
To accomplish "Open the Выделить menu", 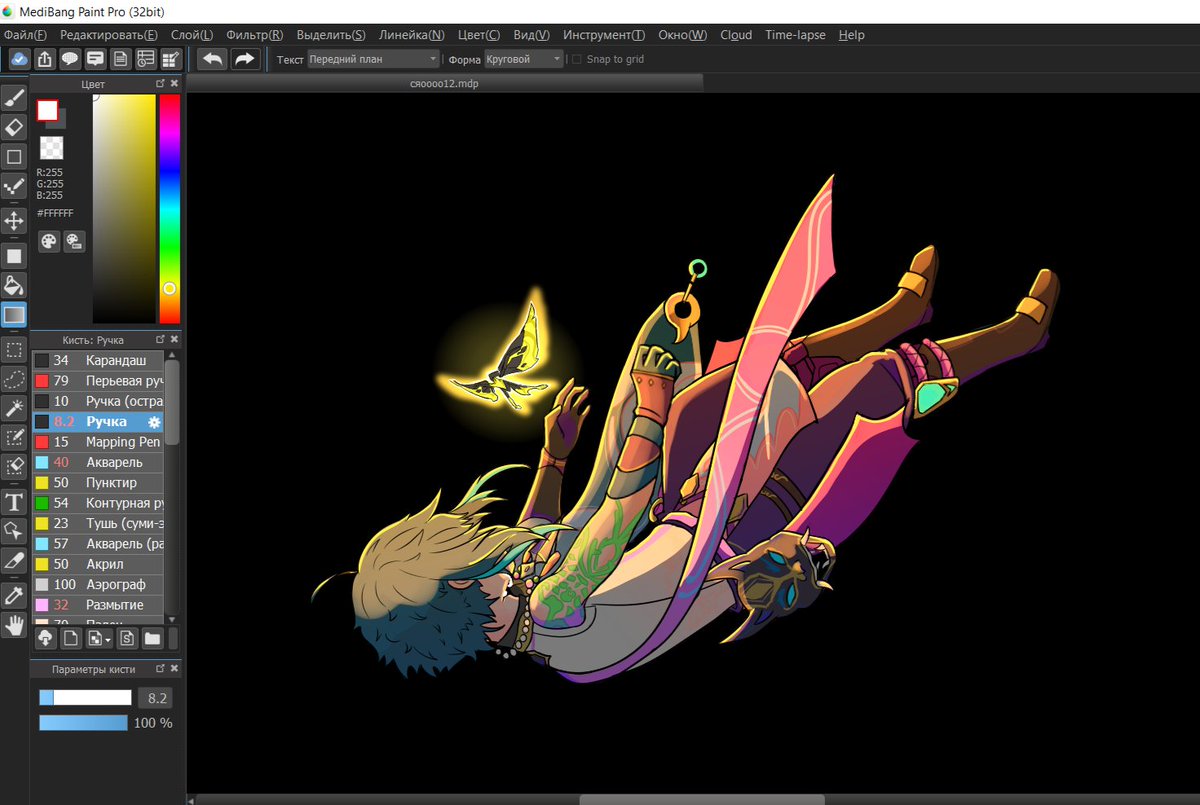I will pyautogui.click(x=331, y=35).
